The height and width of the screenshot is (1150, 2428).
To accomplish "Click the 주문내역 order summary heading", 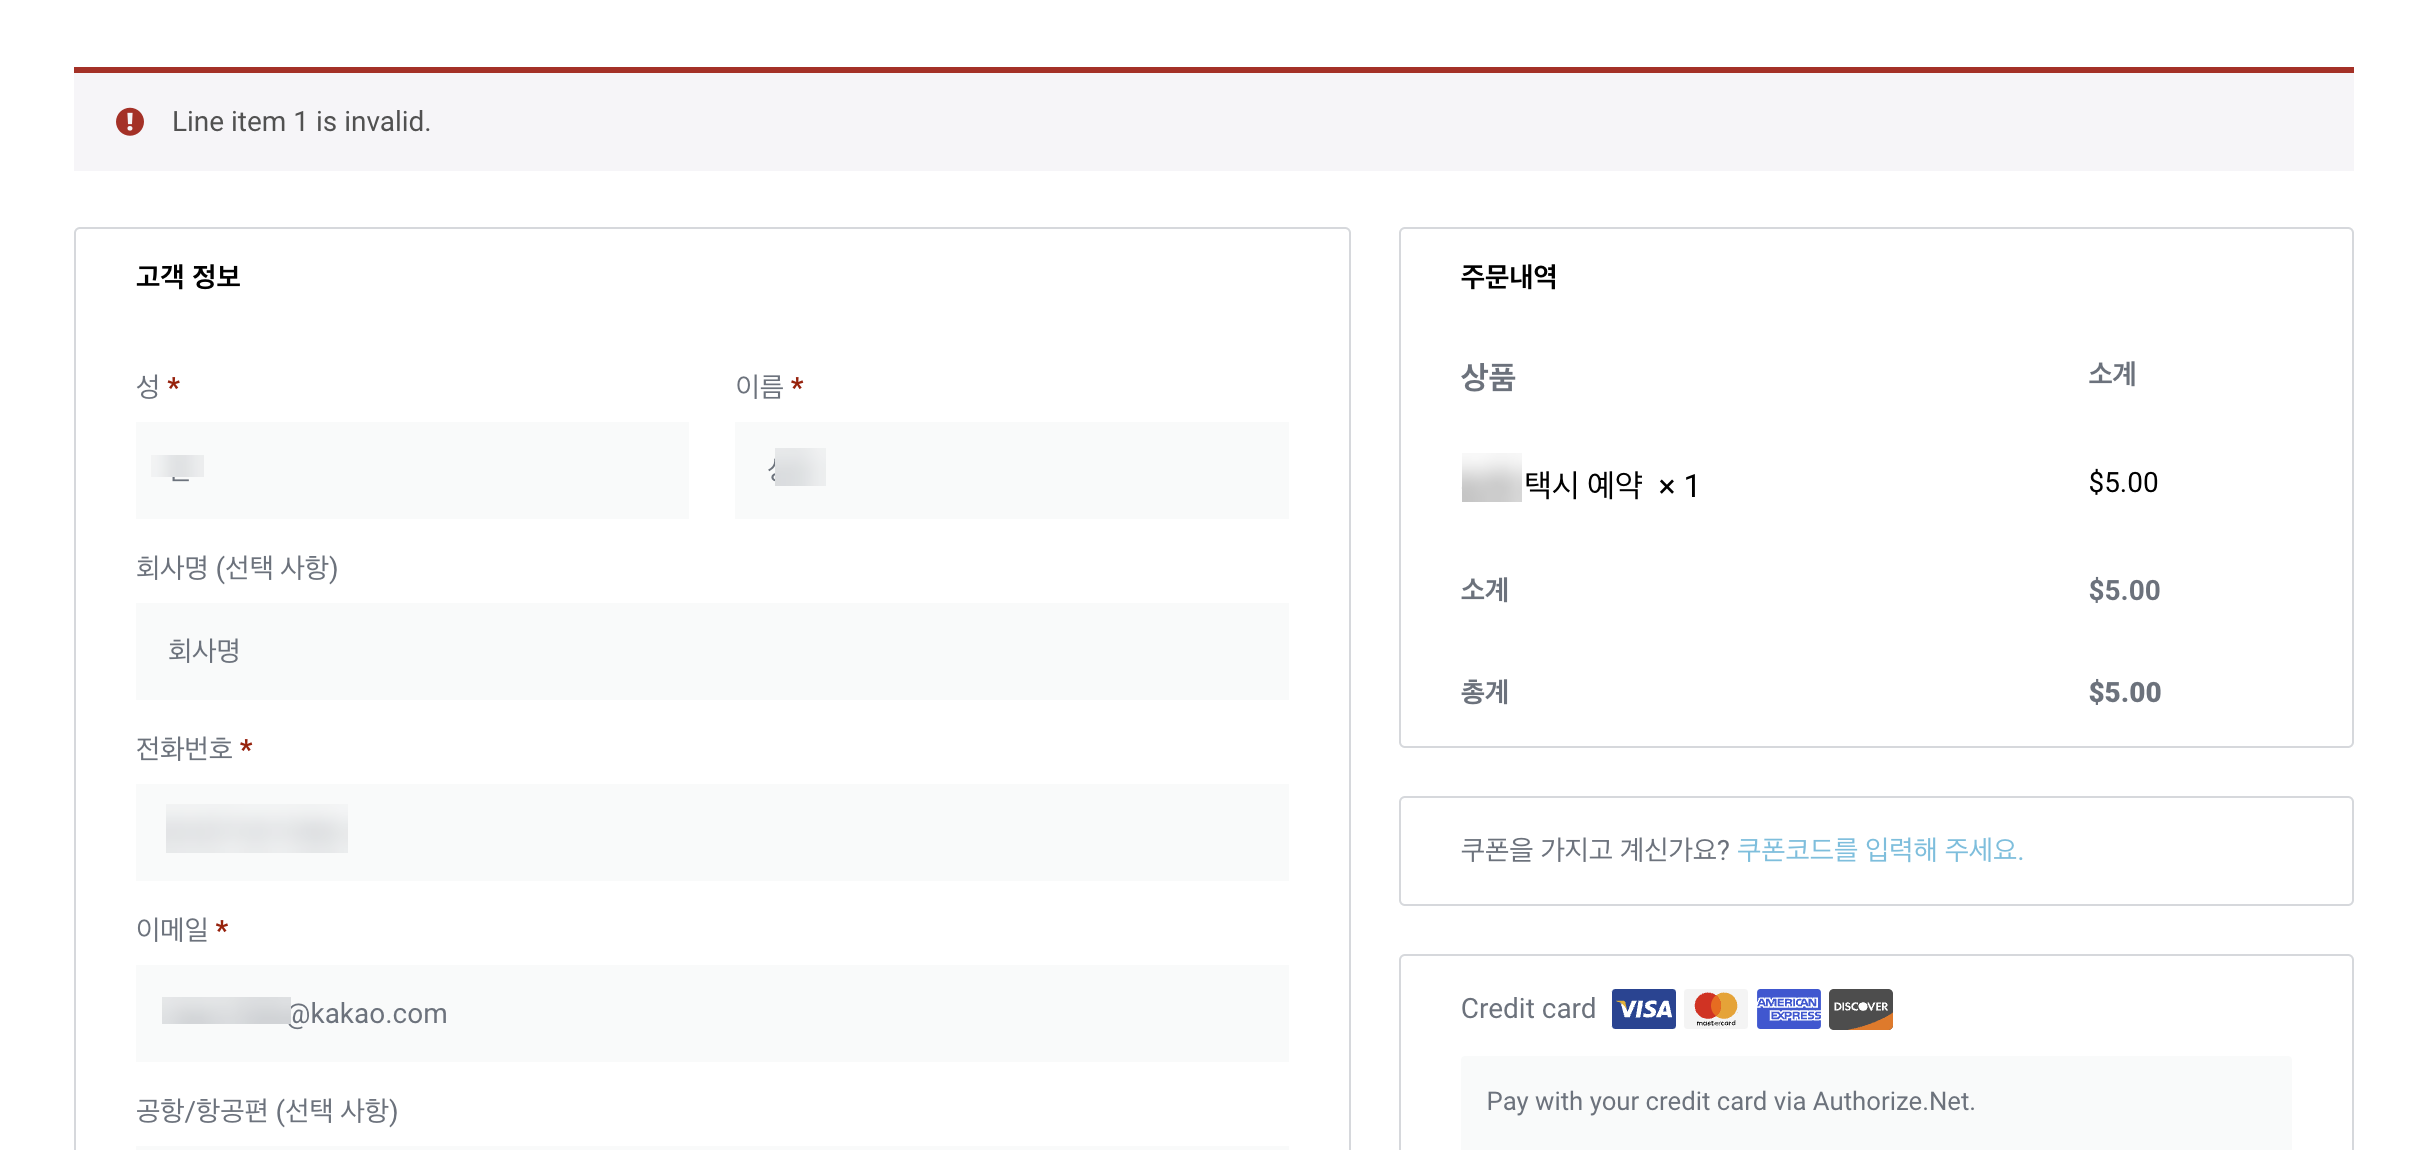I will point(1509,277).
